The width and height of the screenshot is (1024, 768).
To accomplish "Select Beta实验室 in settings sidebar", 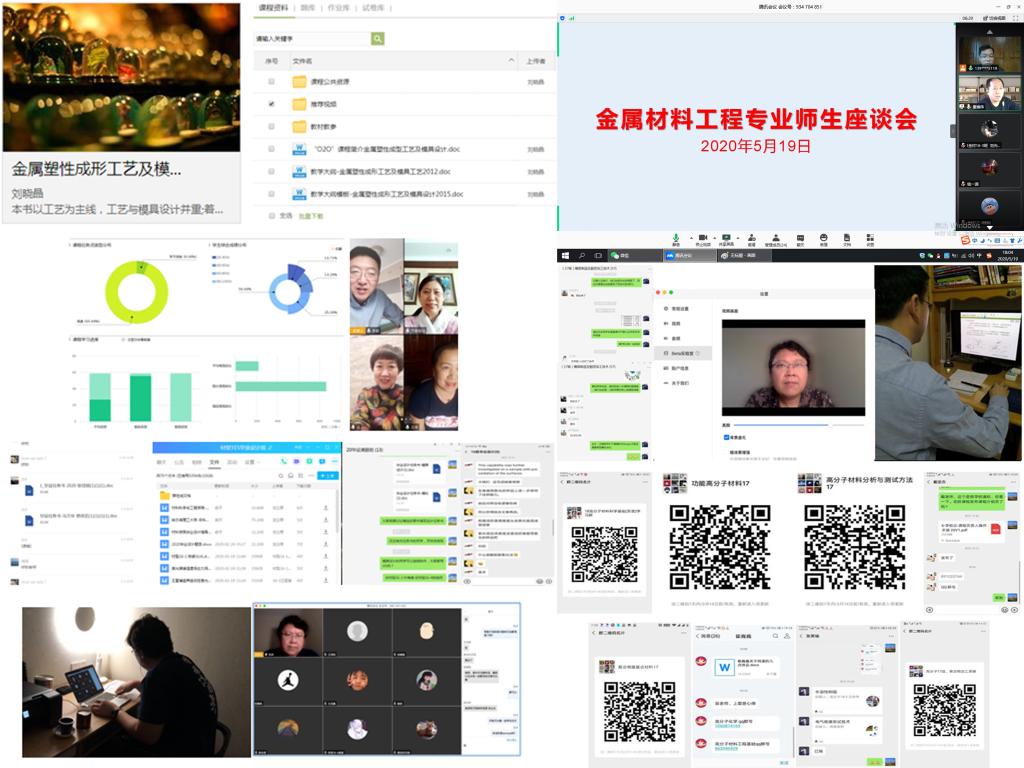I will pos(683,353).
